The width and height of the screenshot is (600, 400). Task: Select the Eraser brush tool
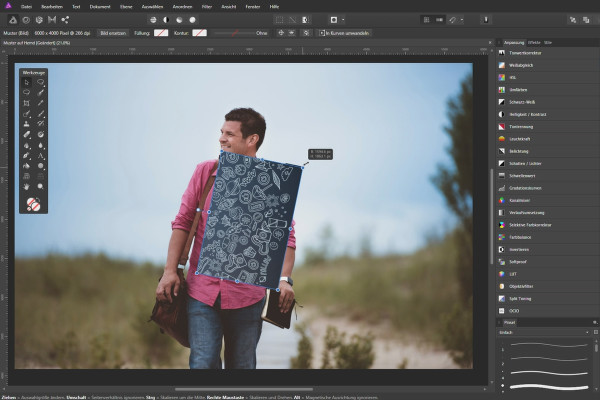(x=26, y=134)
